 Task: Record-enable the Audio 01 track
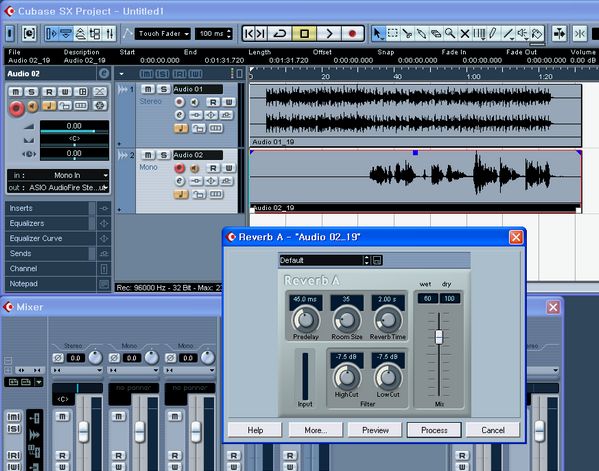click(x=179, y=102)
